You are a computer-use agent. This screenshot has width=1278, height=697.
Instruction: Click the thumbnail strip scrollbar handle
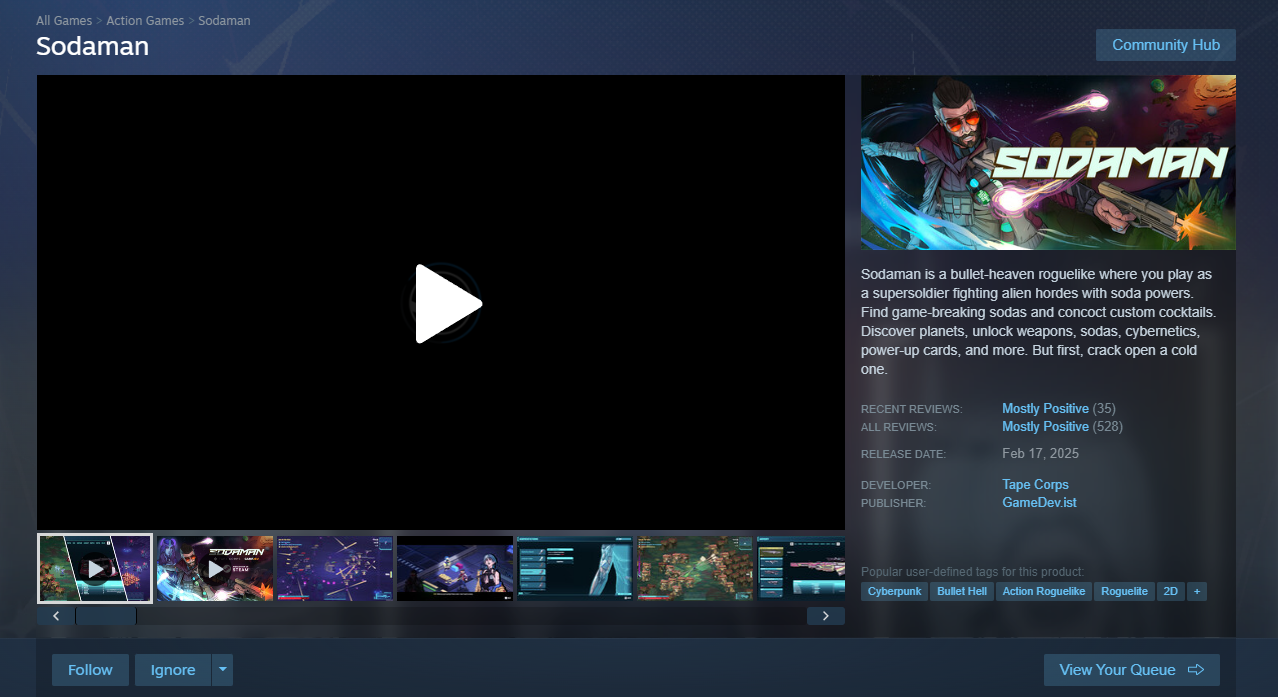106,616
